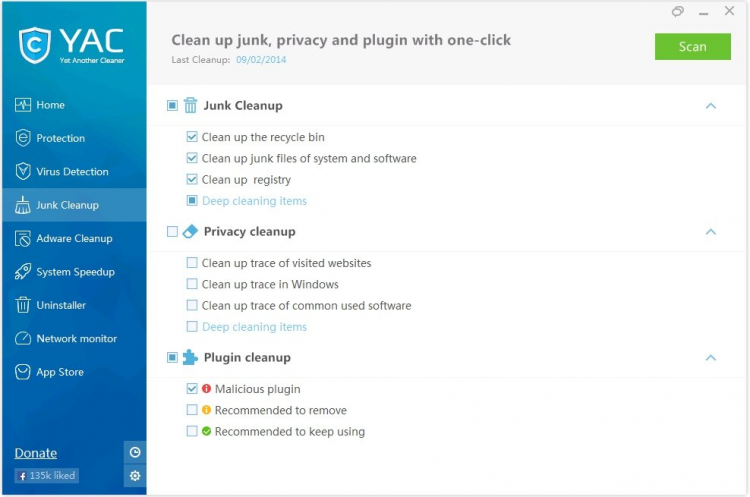Viewport: 750px width, 497px height.
Task: Click the Facebook 135k liked badge
Action: tap(46, 476)
